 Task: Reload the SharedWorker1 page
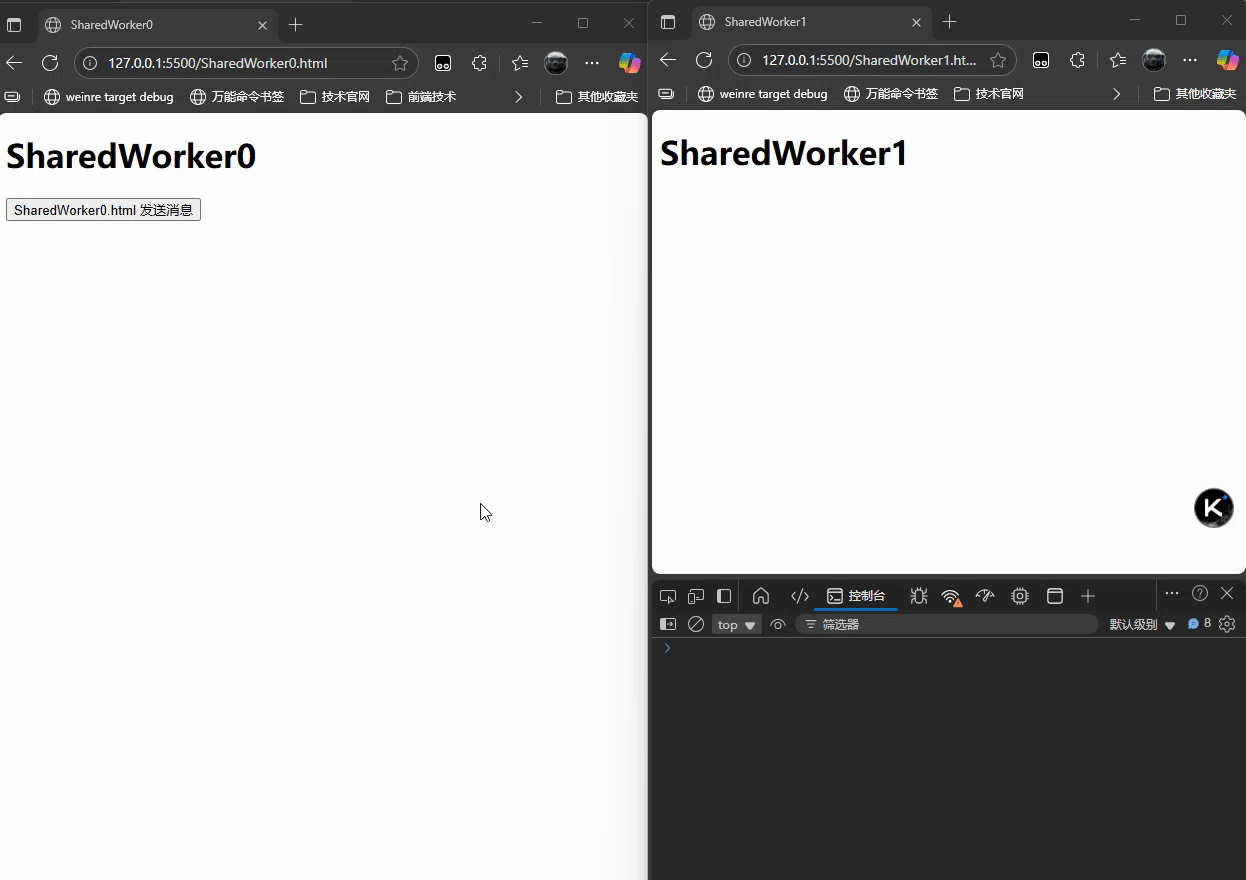(x=704, y=60)
